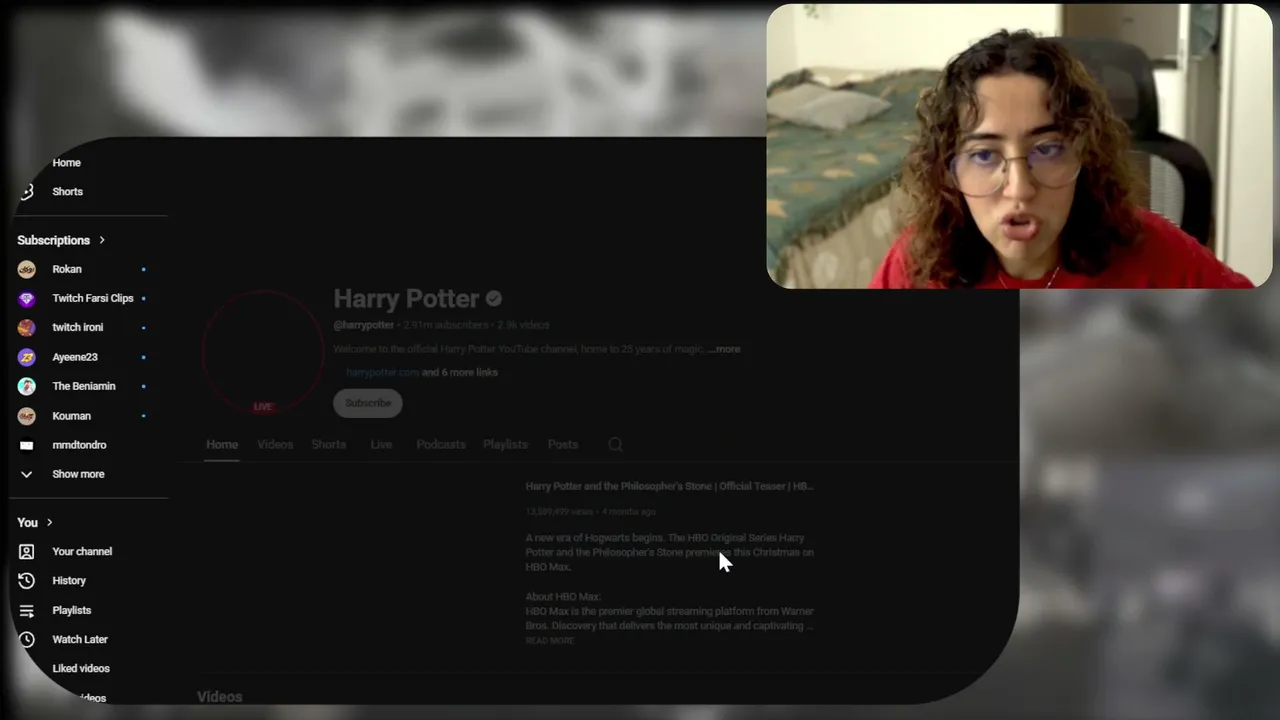The width and height of the screenshot is (1280, 720).
Task: Expand video description with READ MORE
Action: pos(550,640)
